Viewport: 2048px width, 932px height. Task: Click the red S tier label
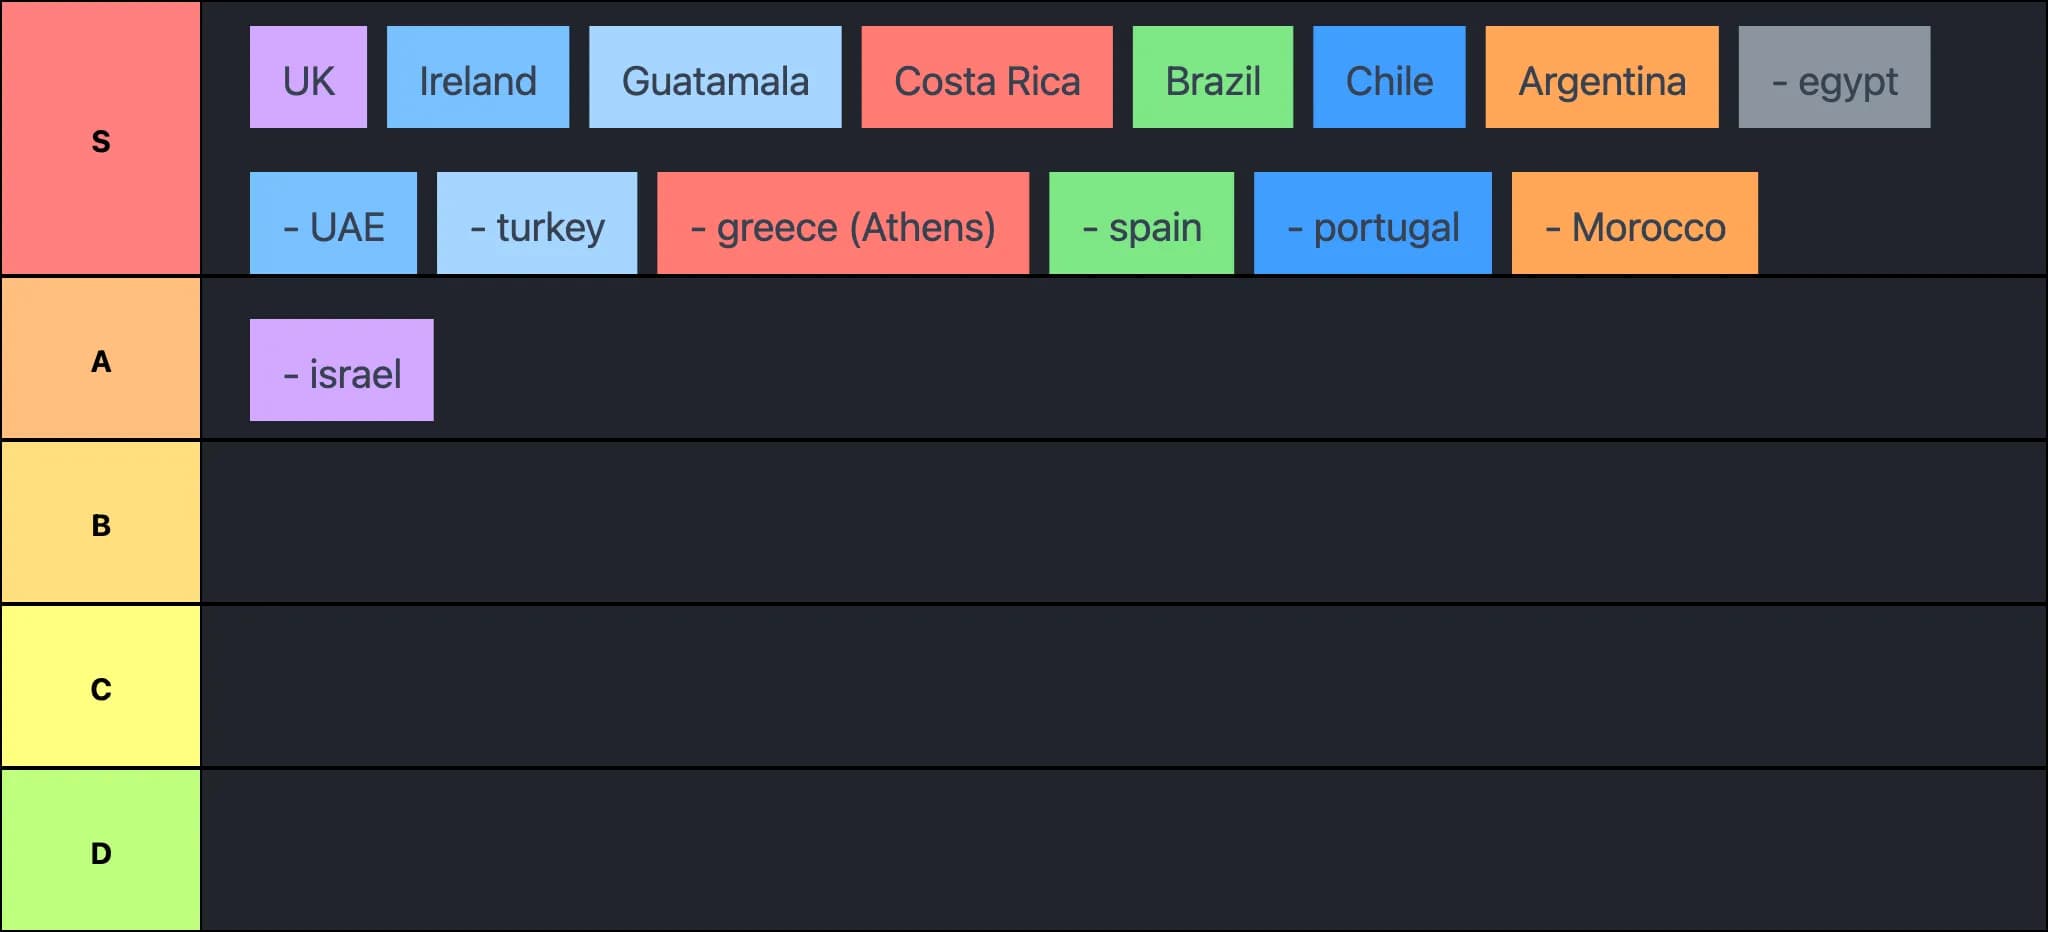point(101,139)
